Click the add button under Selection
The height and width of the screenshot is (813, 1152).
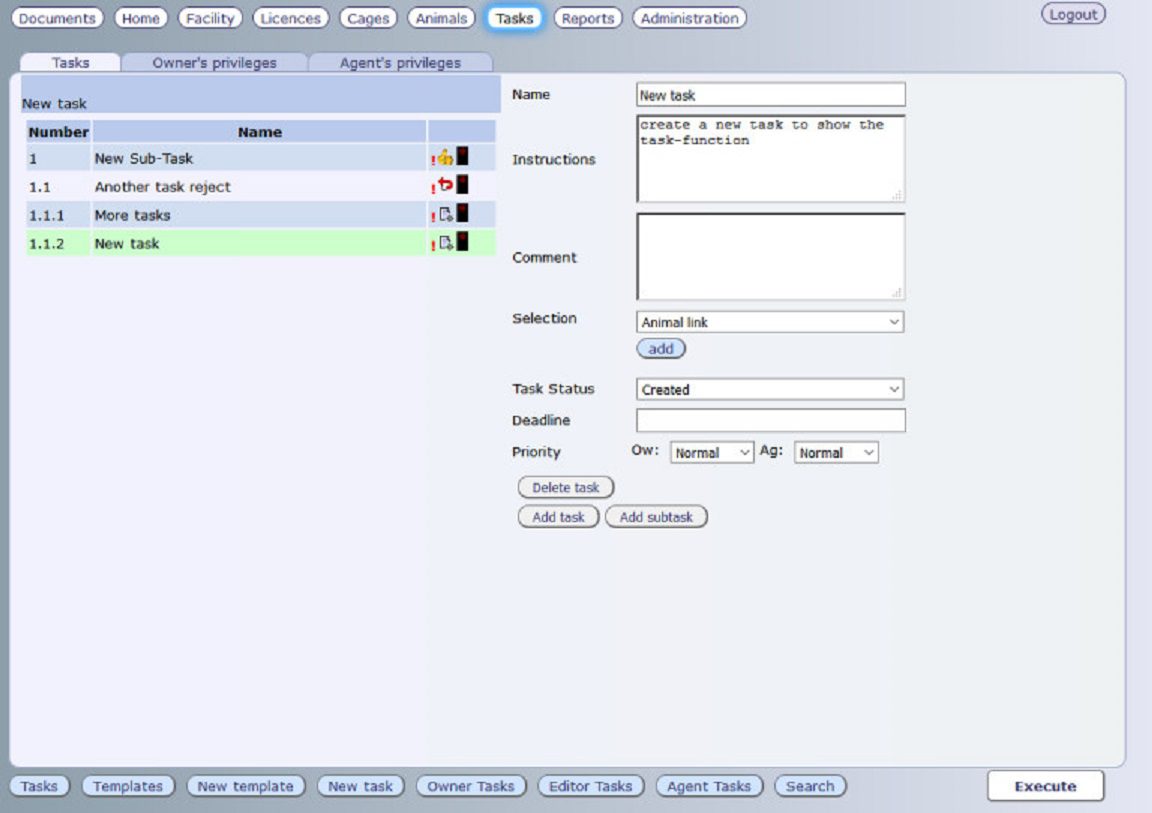660,349
